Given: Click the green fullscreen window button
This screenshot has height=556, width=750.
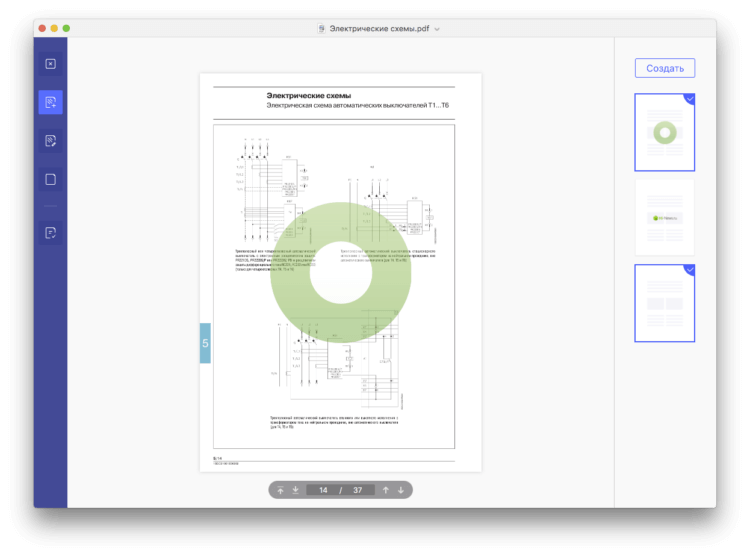Looking at the screenshot, I should click(66, 28).
